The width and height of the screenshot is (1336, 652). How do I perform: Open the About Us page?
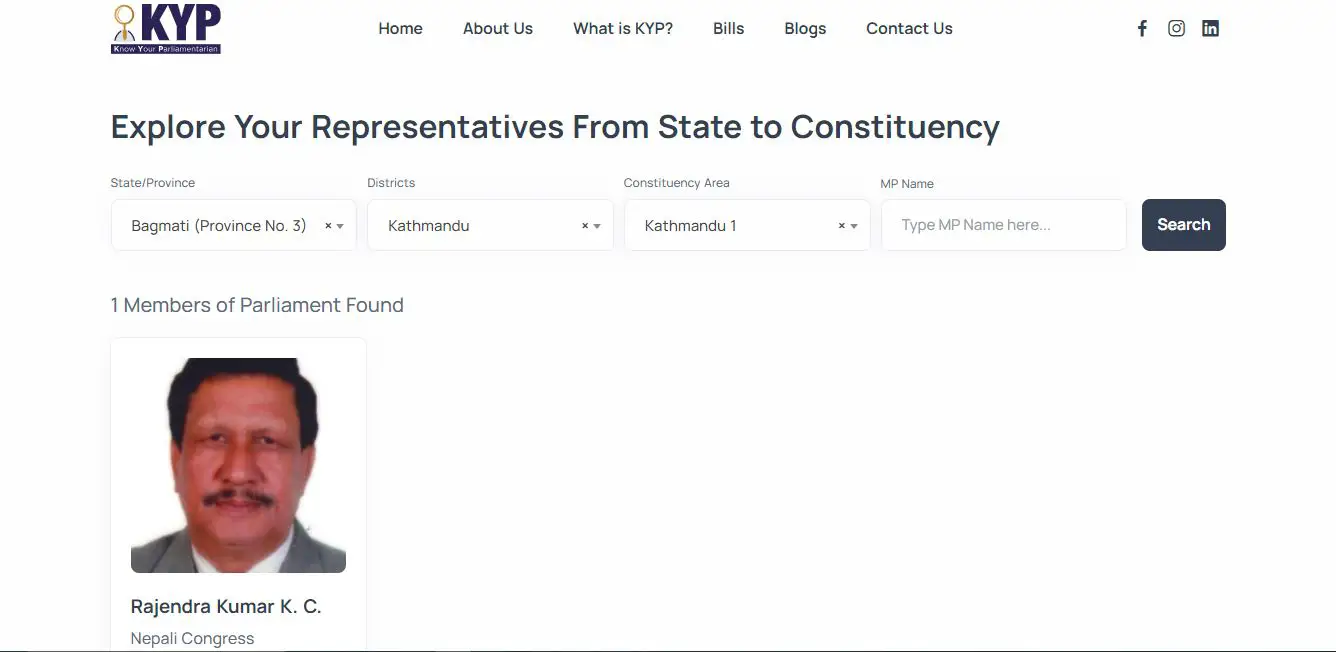click(497, 28)
